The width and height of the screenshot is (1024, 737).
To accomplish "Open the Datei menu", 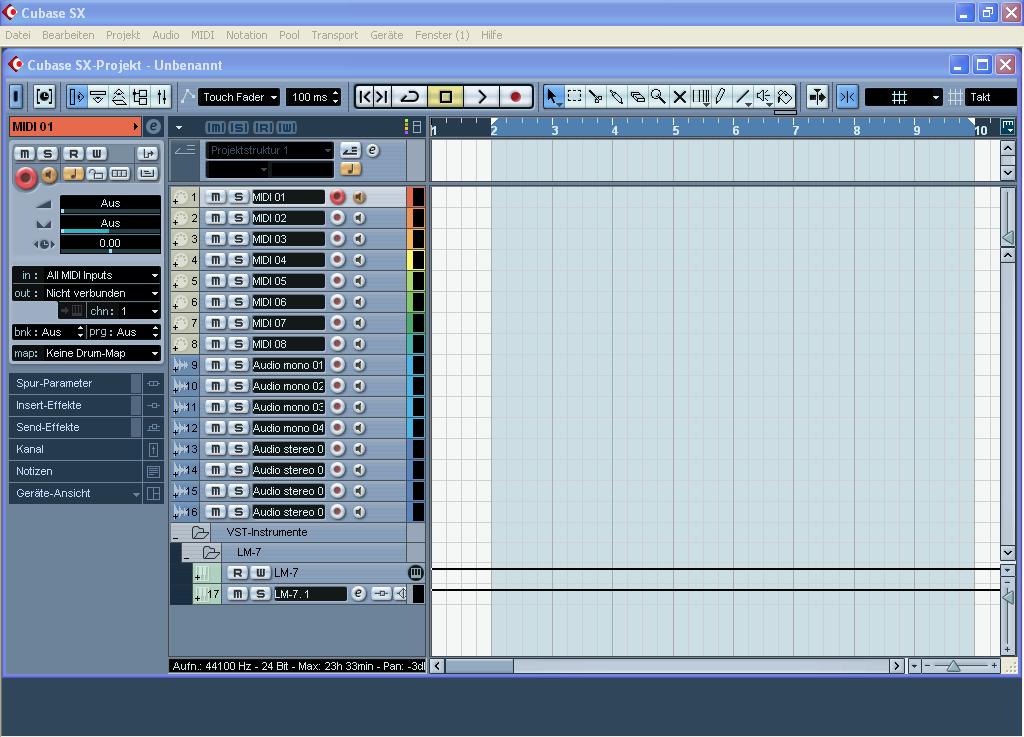I will click(18, 35).
